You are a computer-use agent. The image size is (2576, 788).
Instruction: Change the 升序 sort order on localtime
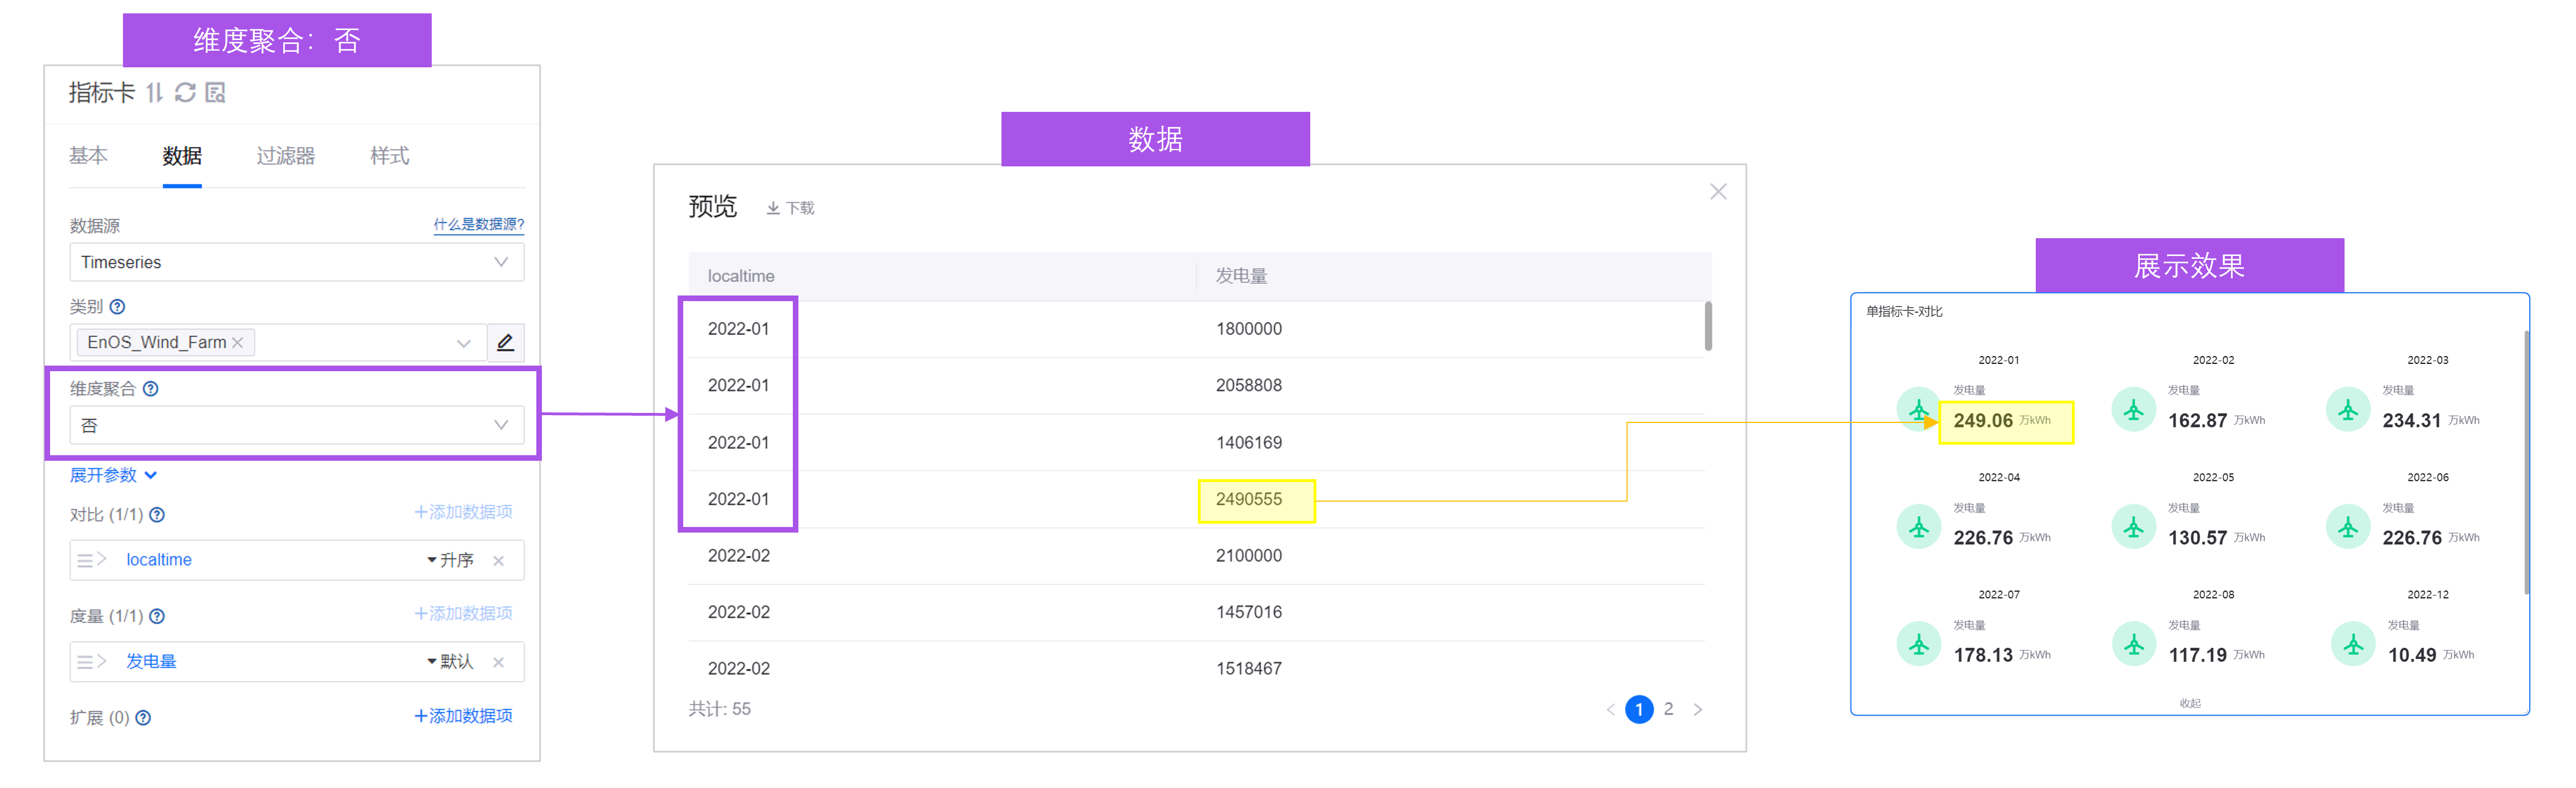pos(450,561)
